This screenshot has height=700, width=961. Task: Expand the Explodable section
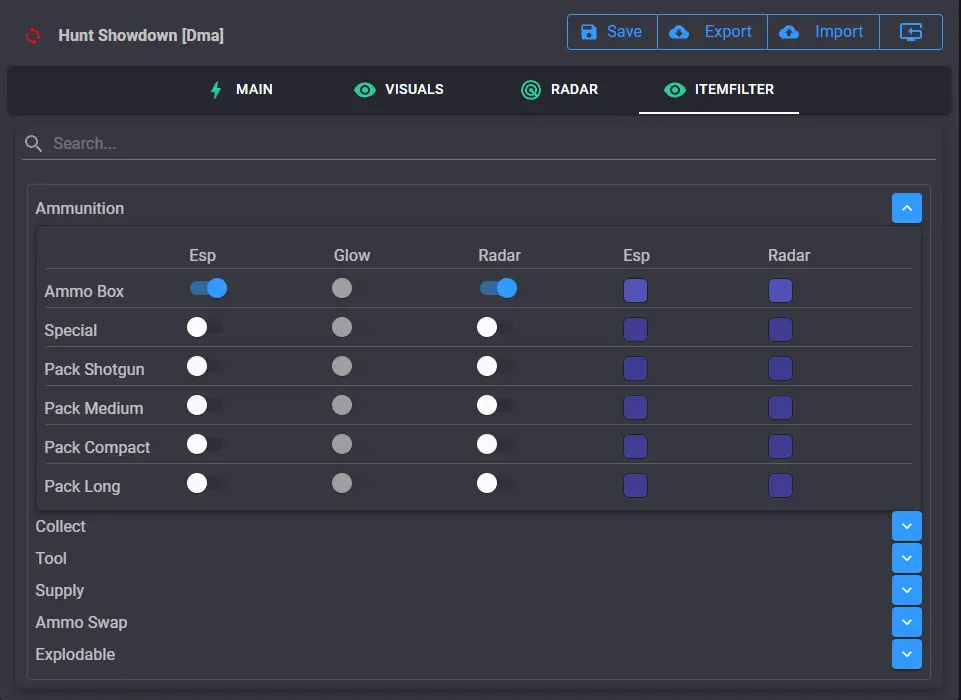pyautogui.click(x=906, y=654)
